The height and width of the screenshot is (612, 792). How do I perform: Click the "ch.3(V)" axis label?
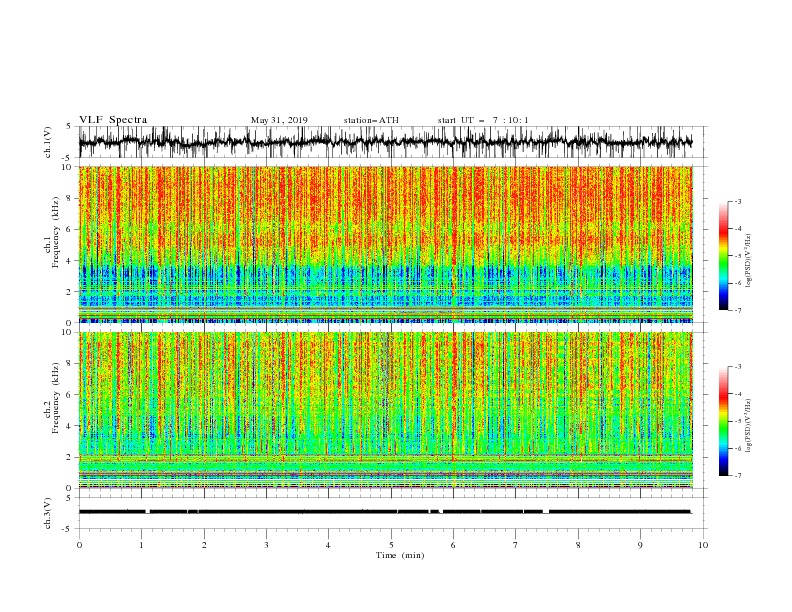(x=48, y=513)
